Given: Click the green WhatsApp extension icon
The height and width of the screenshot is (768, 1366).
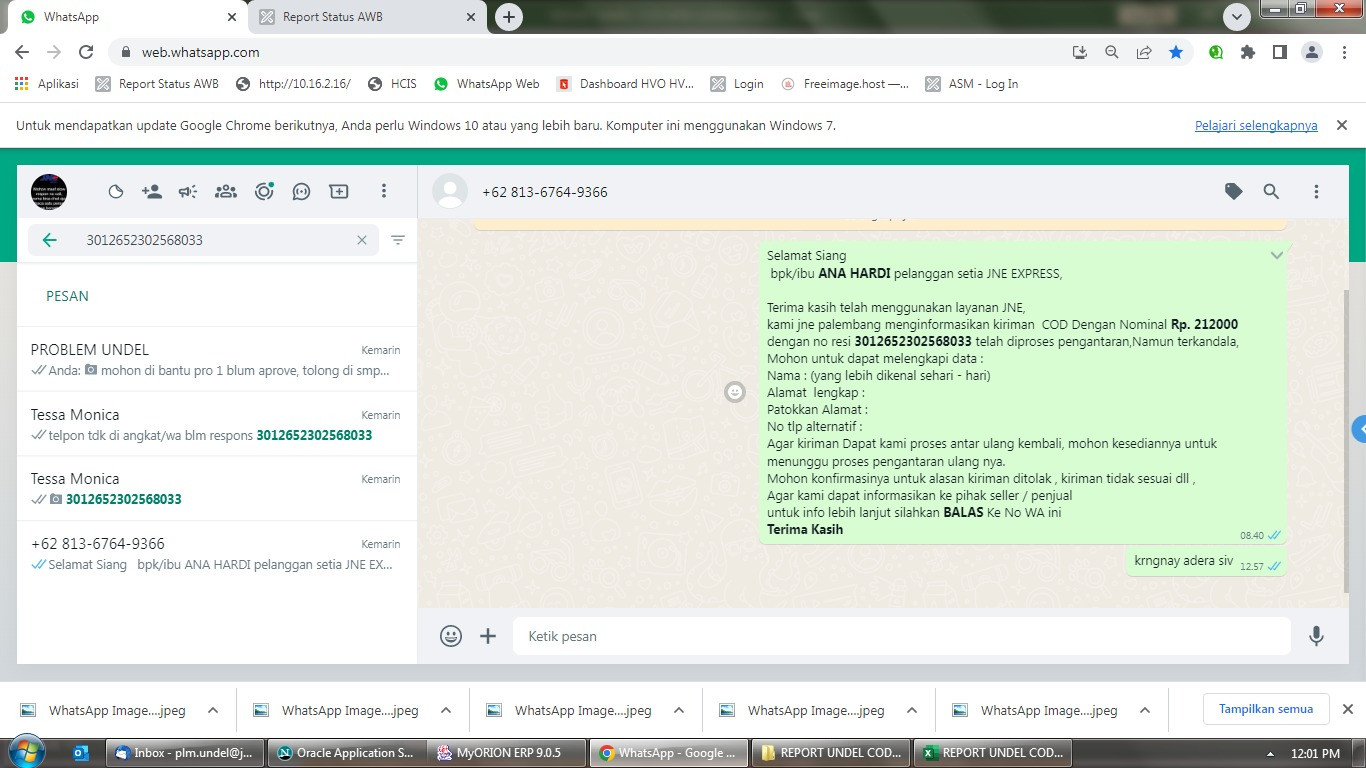Looking at the screenshot, I should tap(1216, 52).
